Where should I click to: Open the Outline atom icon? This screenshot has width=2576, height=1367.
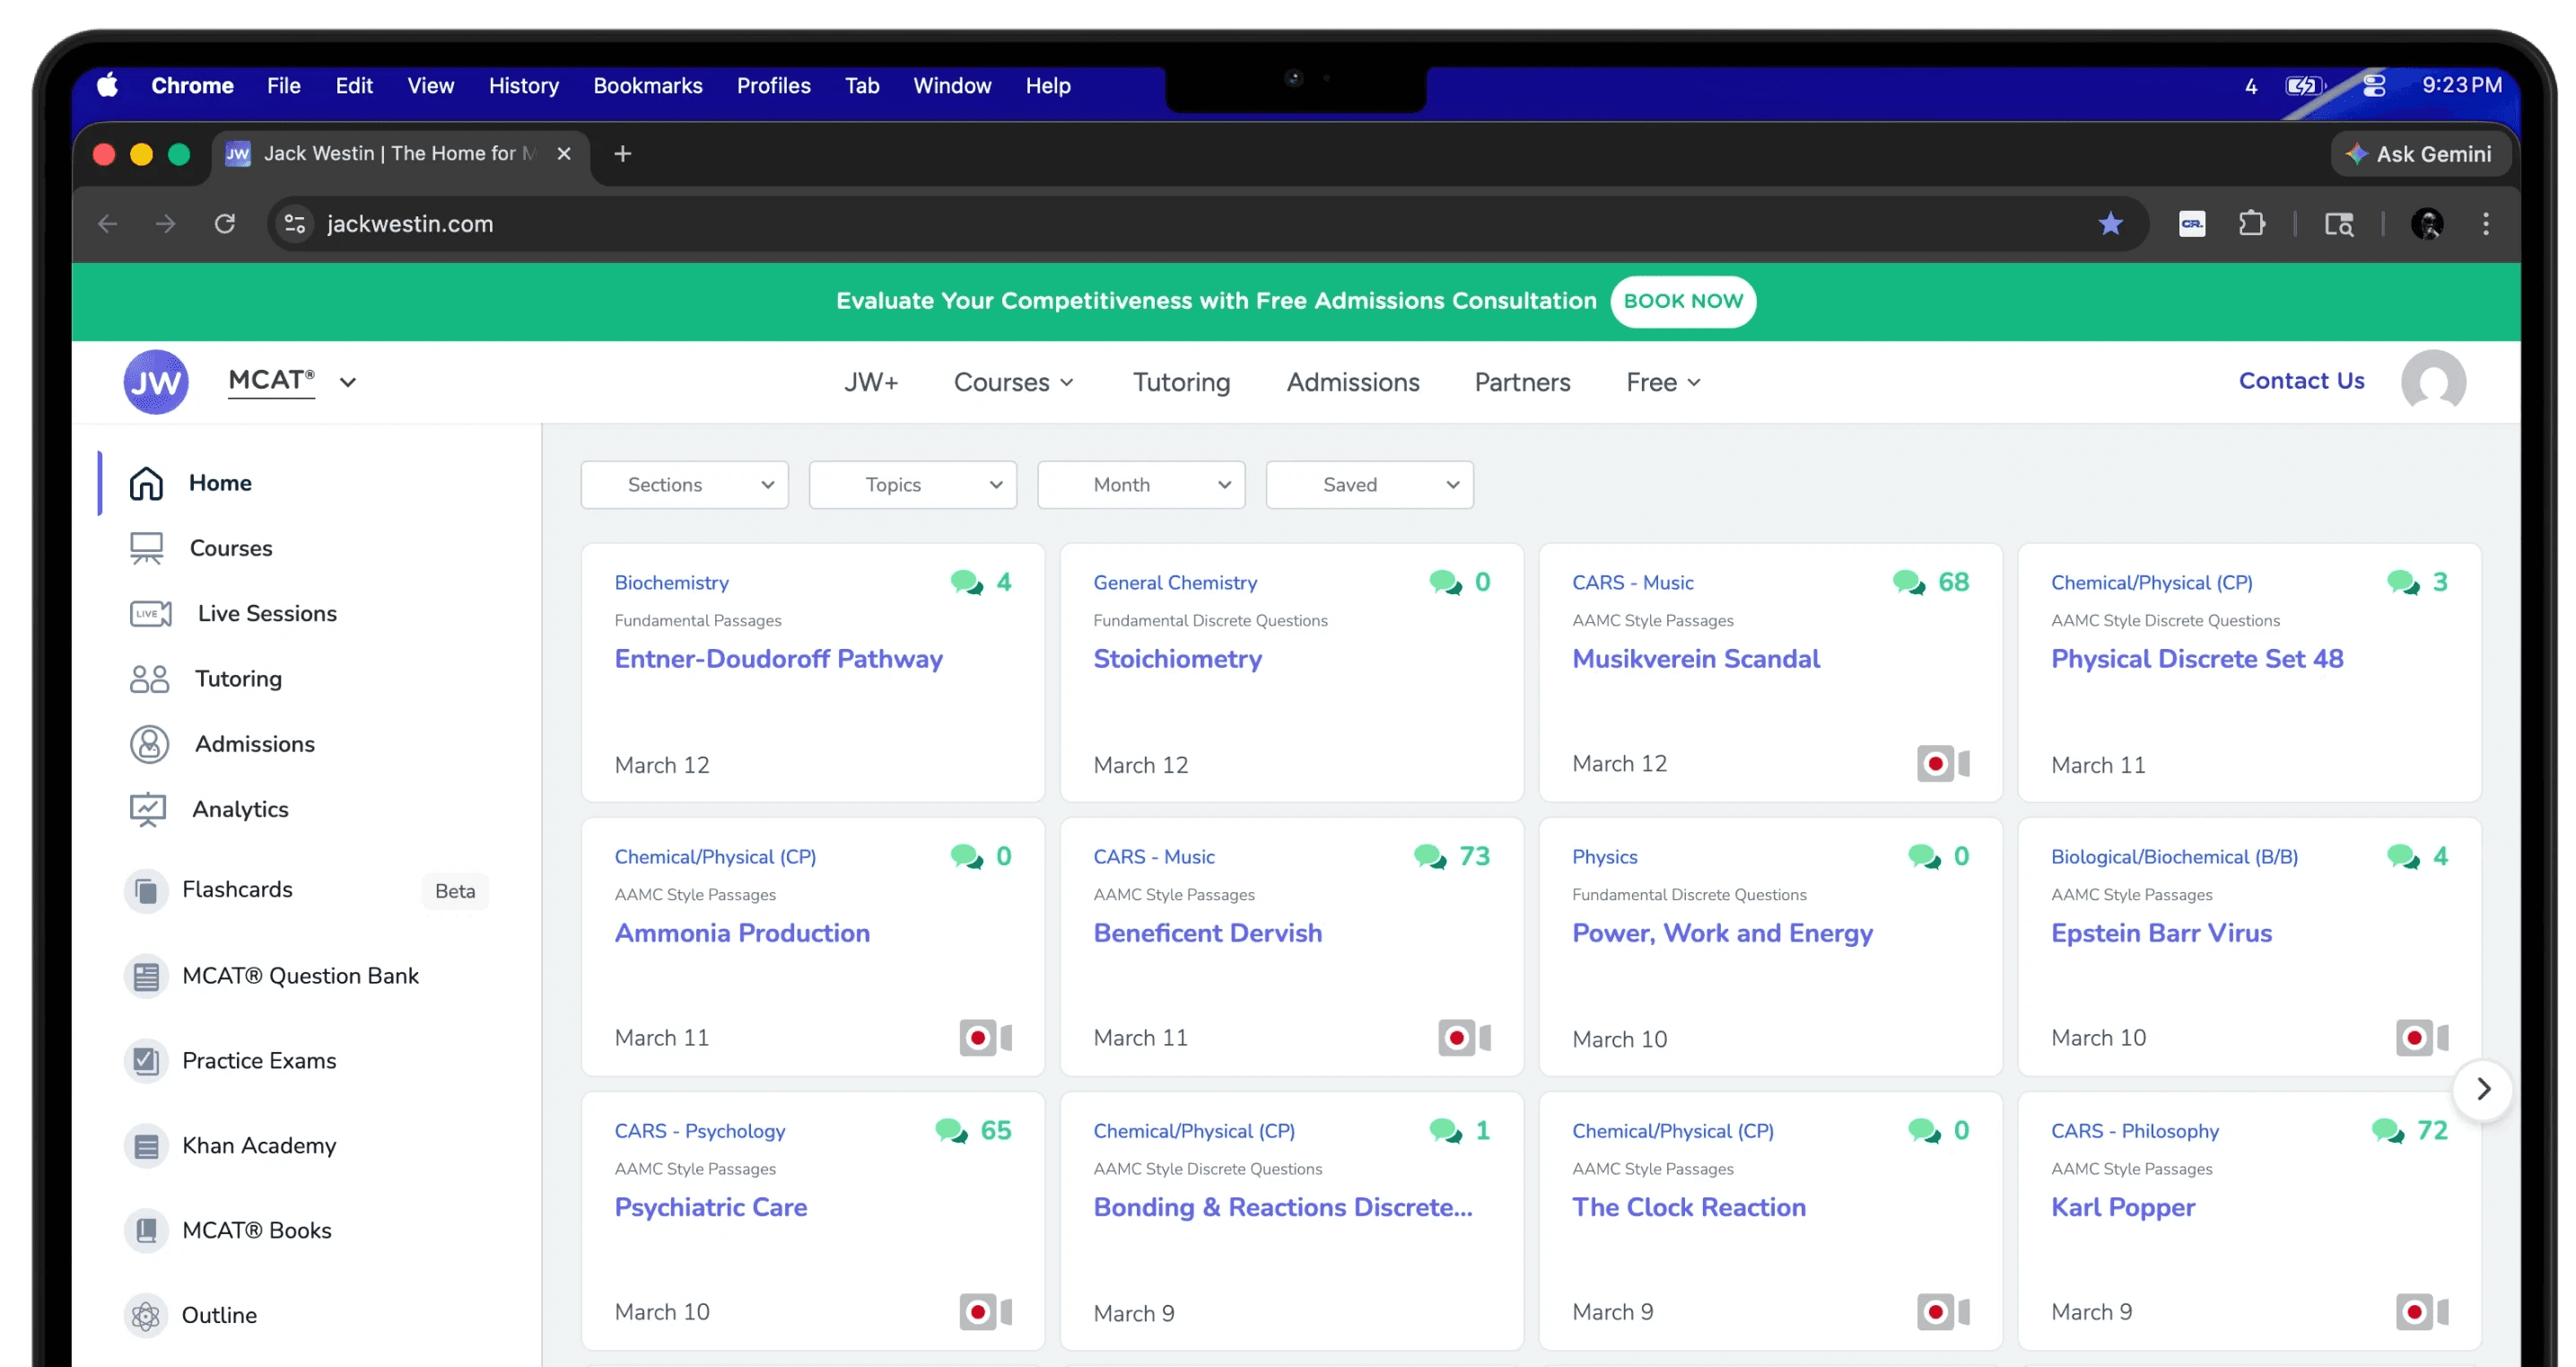[146, 1316]
